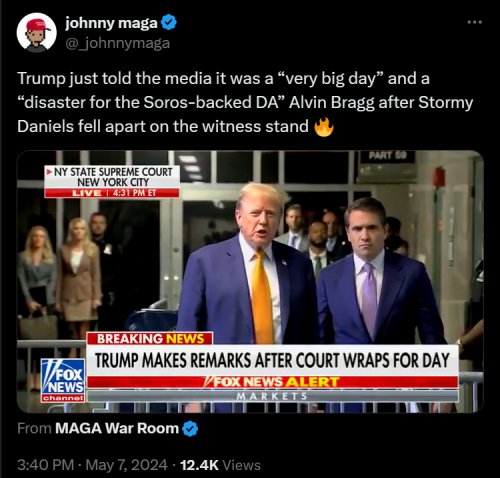Click the Trump Makes Remarks headline caption
500x478 pixels.
tap(273, 360)
